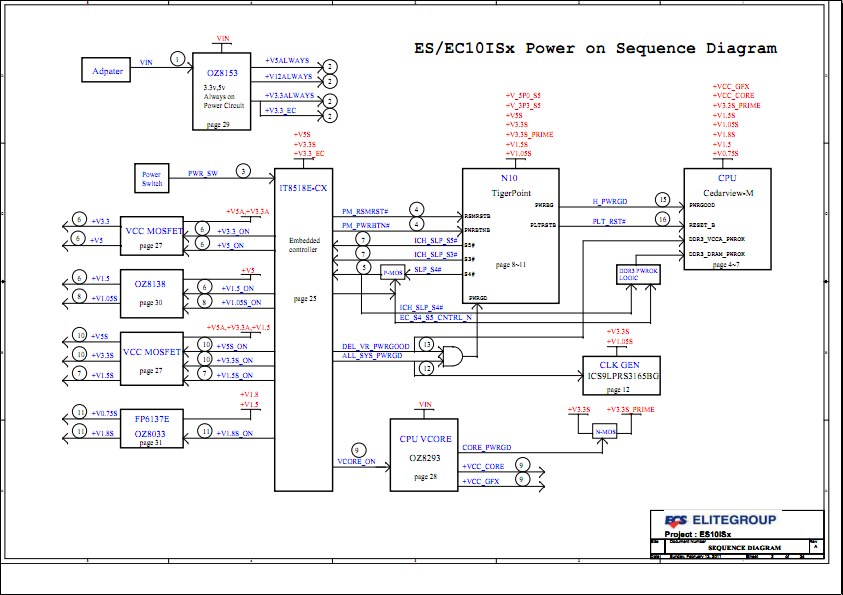
Task: Click sequence circle 1 near VIN
Action: (x=177, y=59)
